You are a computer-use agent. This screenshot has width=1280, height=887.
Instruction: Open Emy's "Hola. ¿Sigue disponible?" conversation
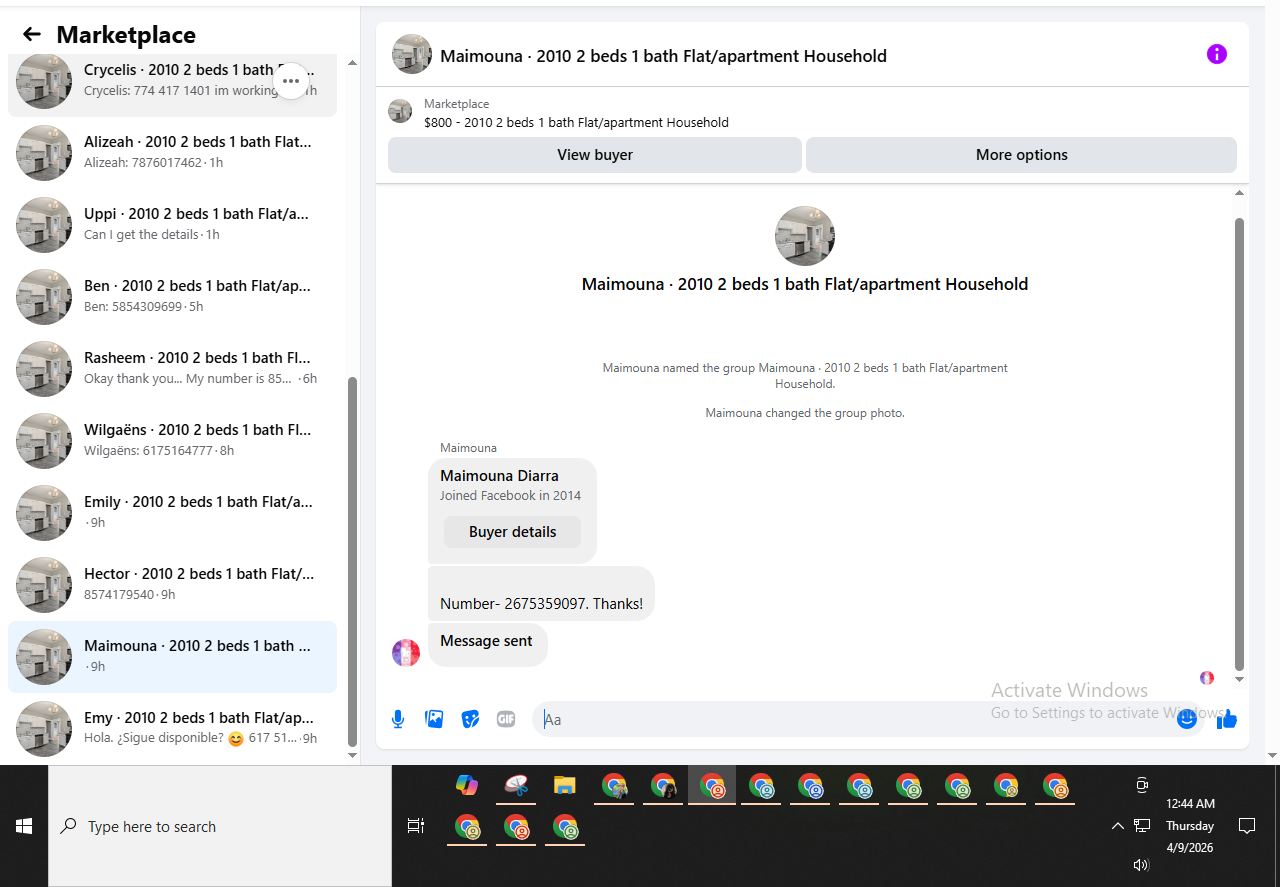(172, 729)
